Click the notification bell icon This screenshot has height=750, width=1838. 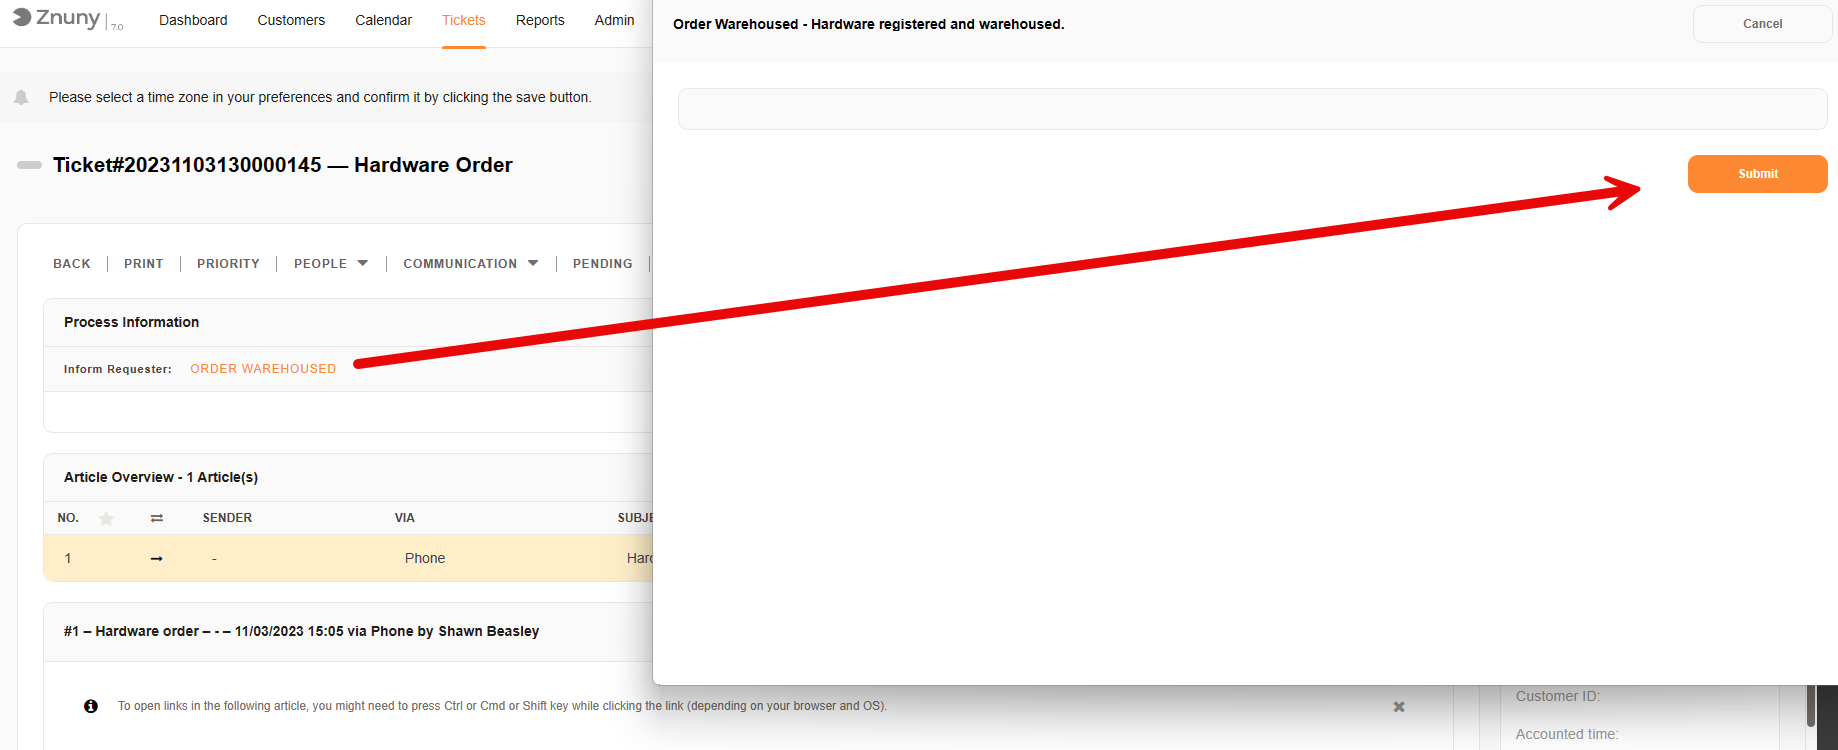click(x=21, y=97)
